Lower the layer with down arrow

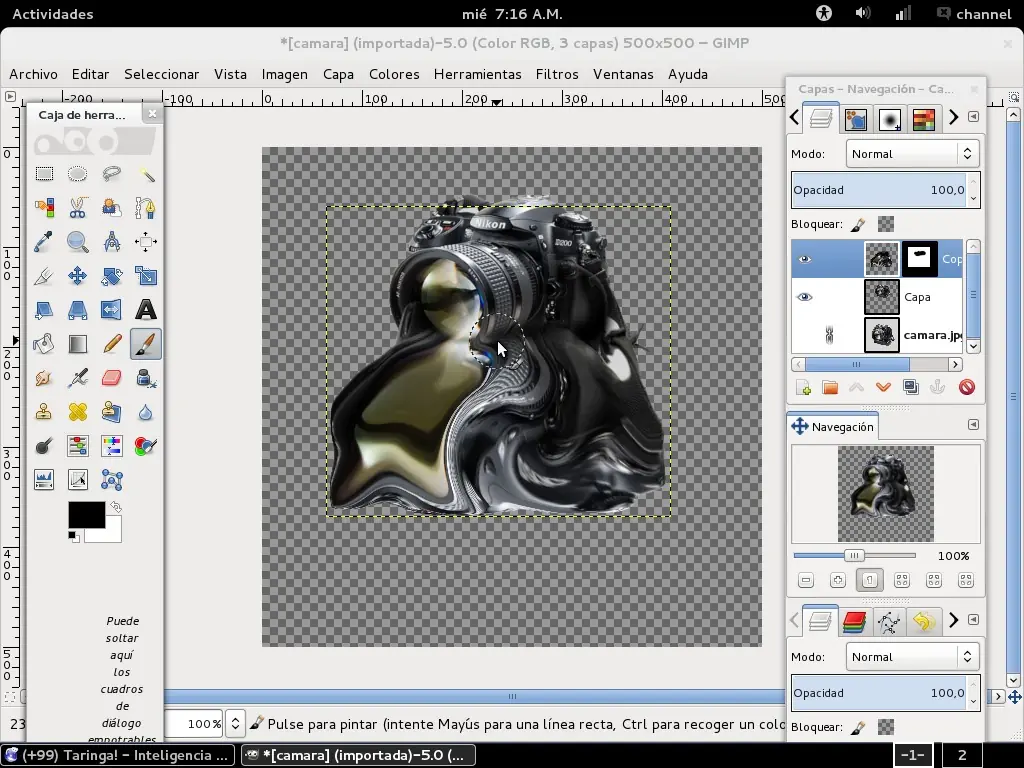pyautogui.click(x=884, y=387)
